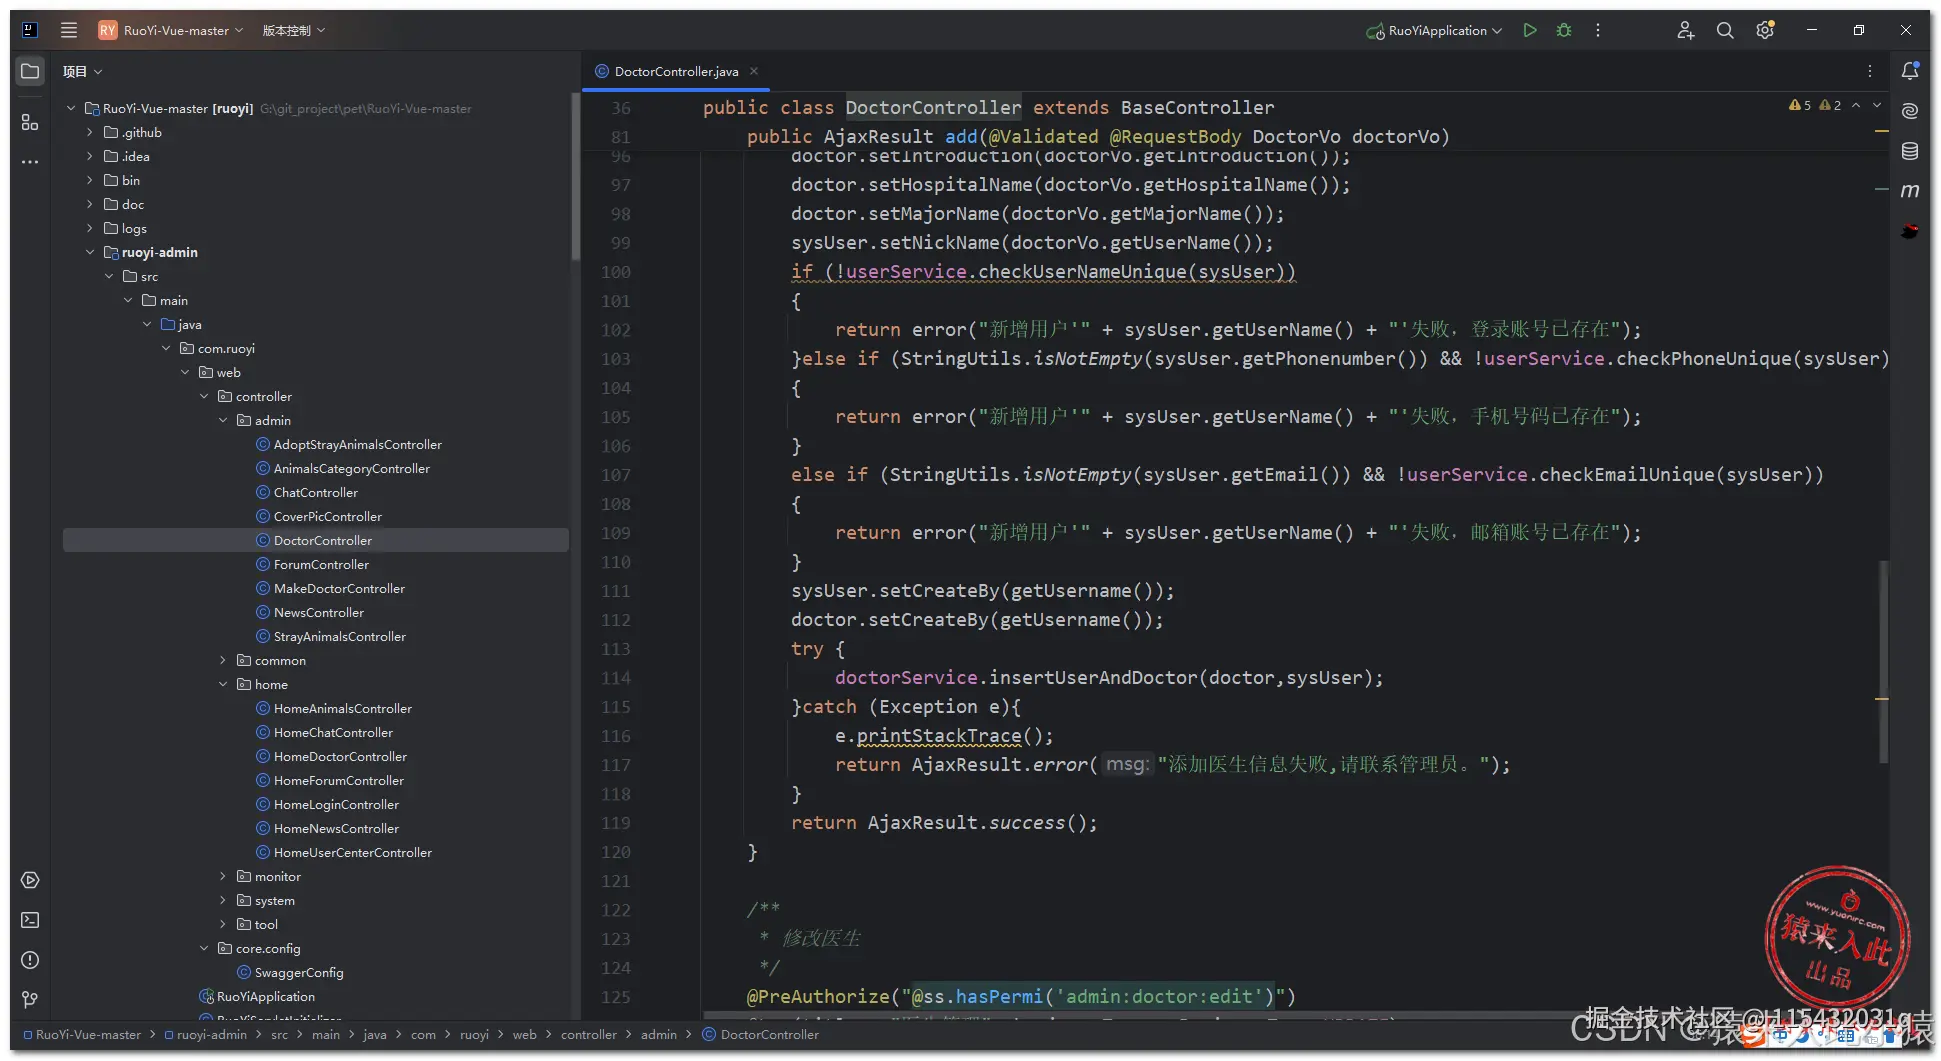Jump to previous highlighted error arrow

(x=1856, y=105)
